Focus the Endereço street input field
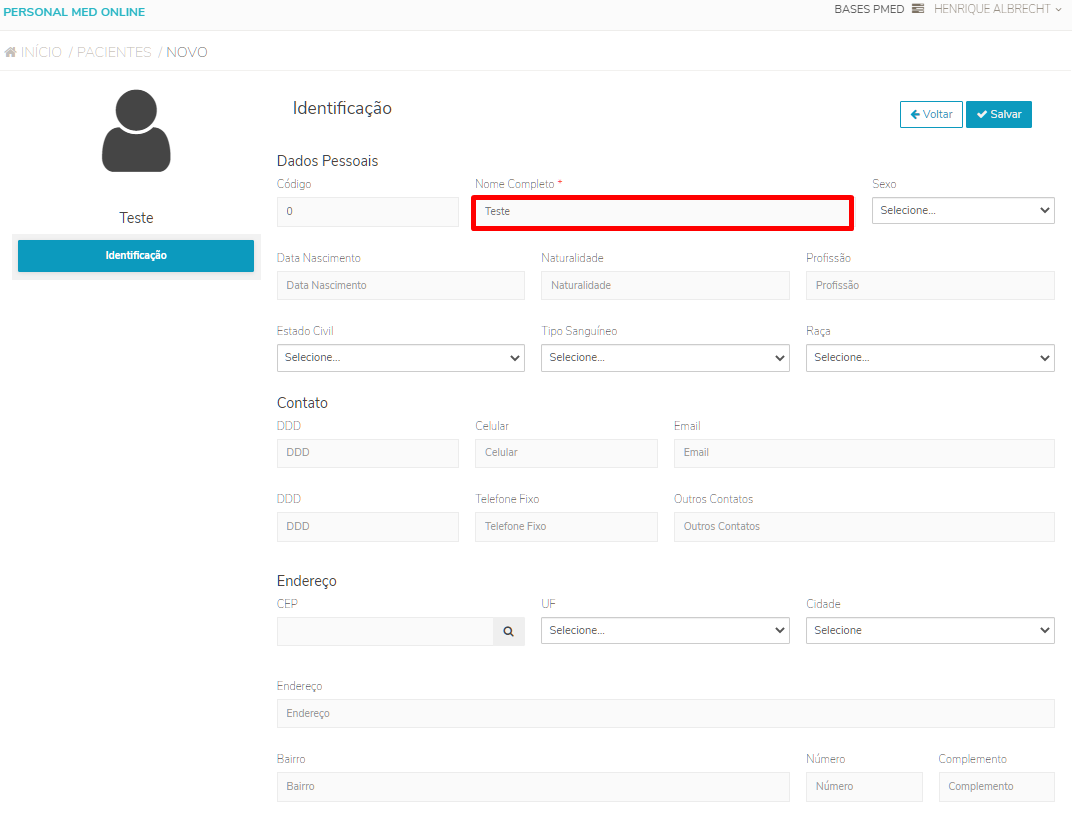 665,714
